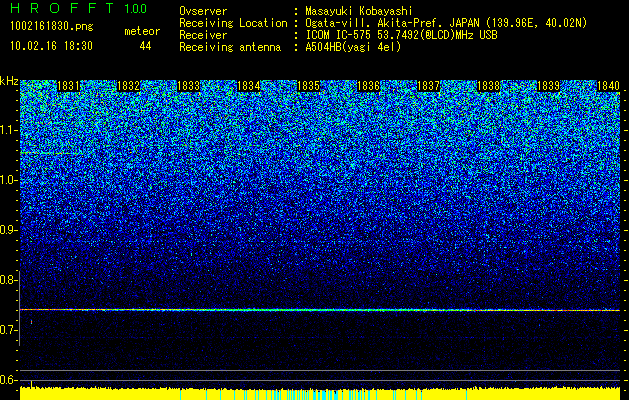This screenshot has height=400, width=629.
Task: Click the 1833 time marker
Action: click(x=189, y=86)
